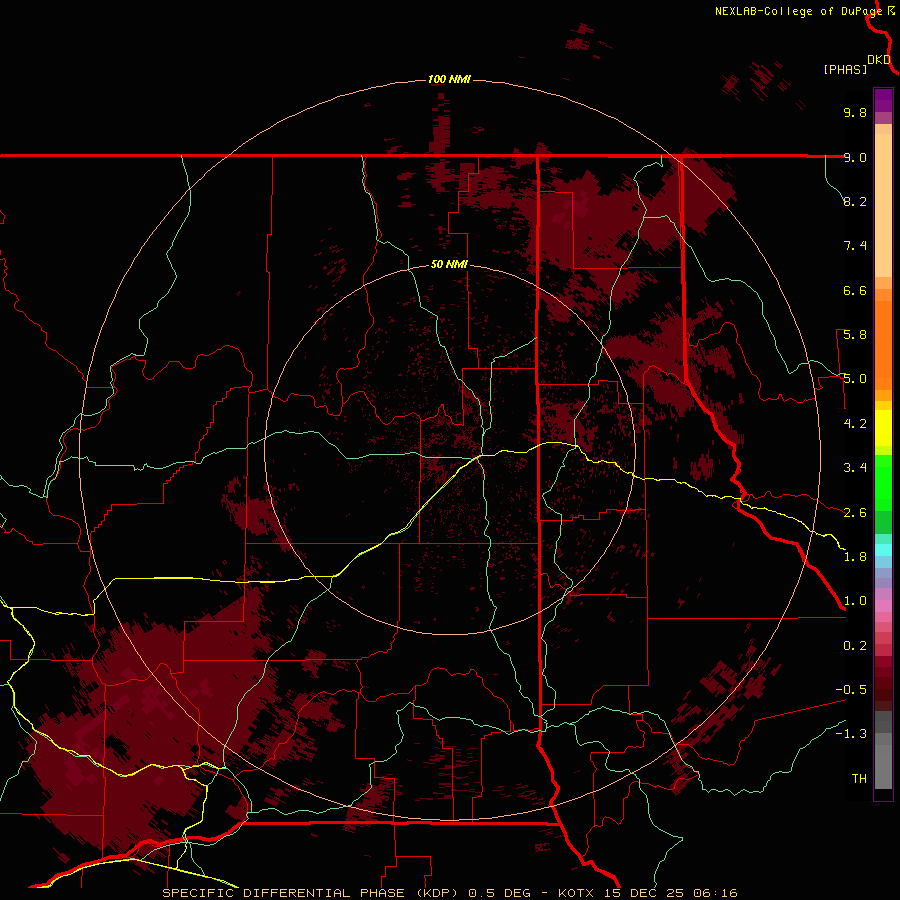Click the TH threshold label on the legend
The height and width of the screenshot is (900, 900).
(859, 779)
